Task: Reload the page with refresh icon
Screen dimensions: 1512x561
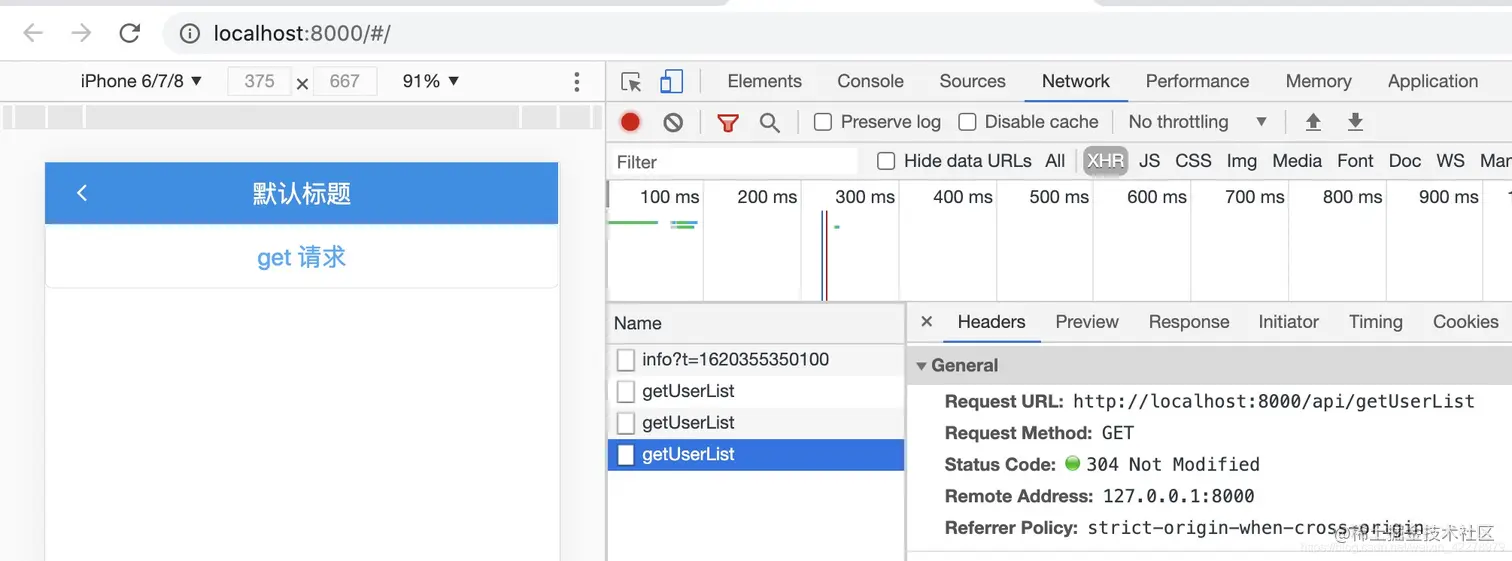Action: point(129,33)
